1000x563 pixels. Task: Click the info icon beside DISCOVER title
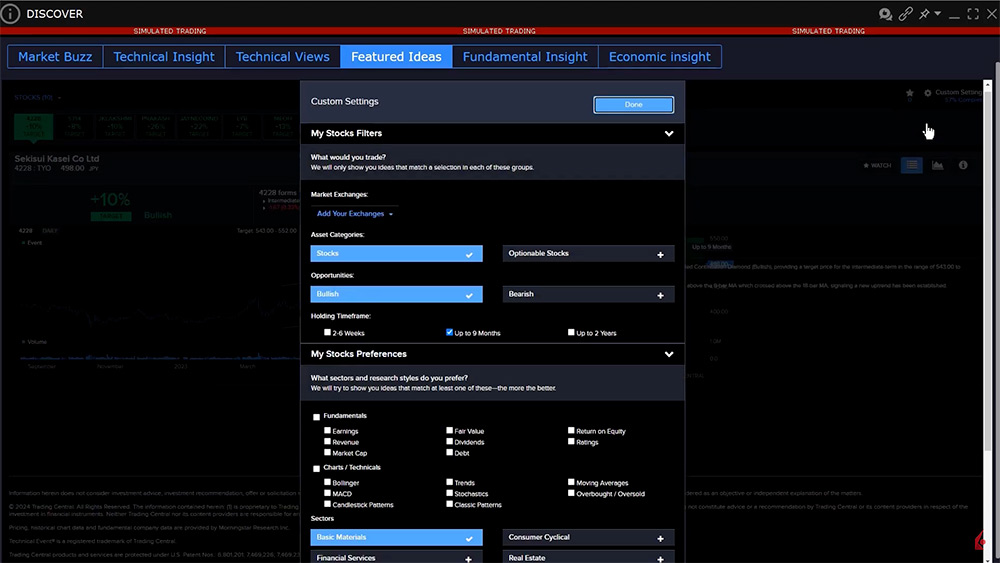[x=11, y=14]
